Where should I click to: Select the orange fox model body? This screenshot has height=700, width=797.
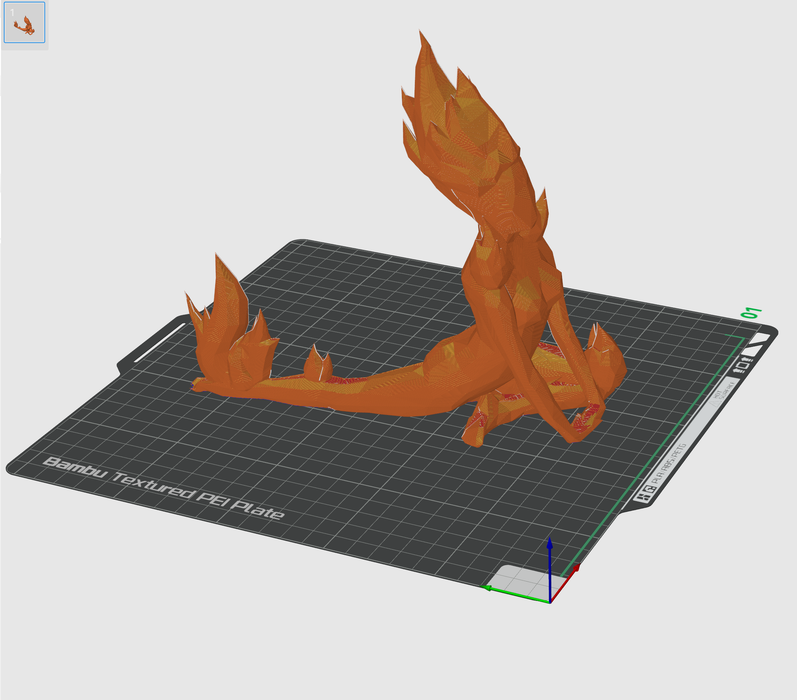(x=400, y=382)
